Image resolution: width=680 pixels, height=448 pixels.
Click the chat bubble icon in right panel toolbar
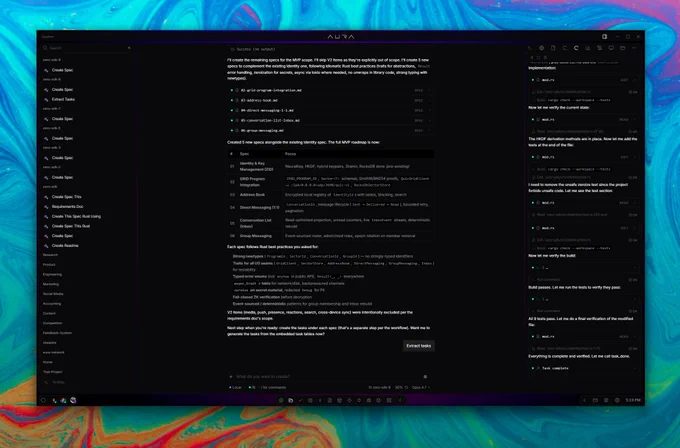coord(611,48)
